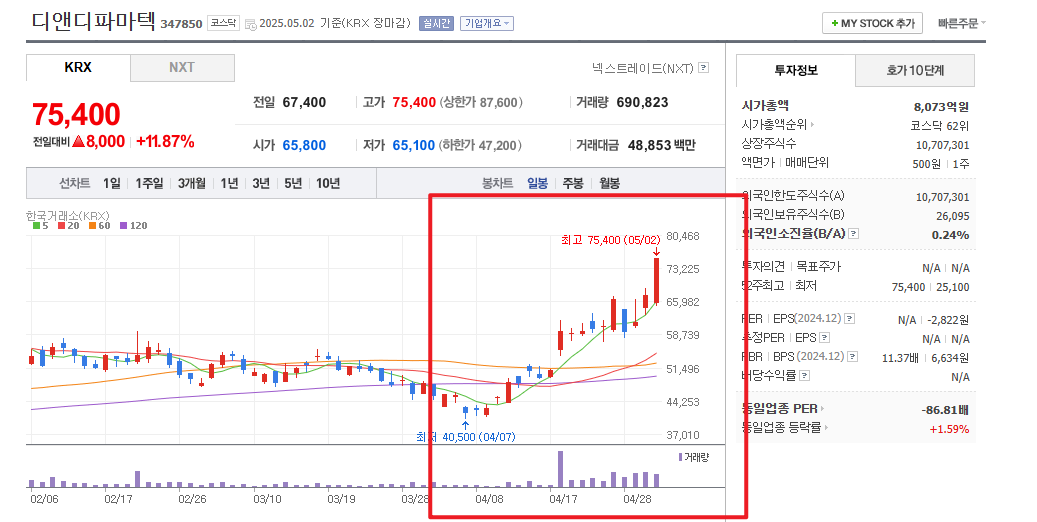
Task: Click the stock code 347850
Action: pyautogui.click(x=181, y=24)
